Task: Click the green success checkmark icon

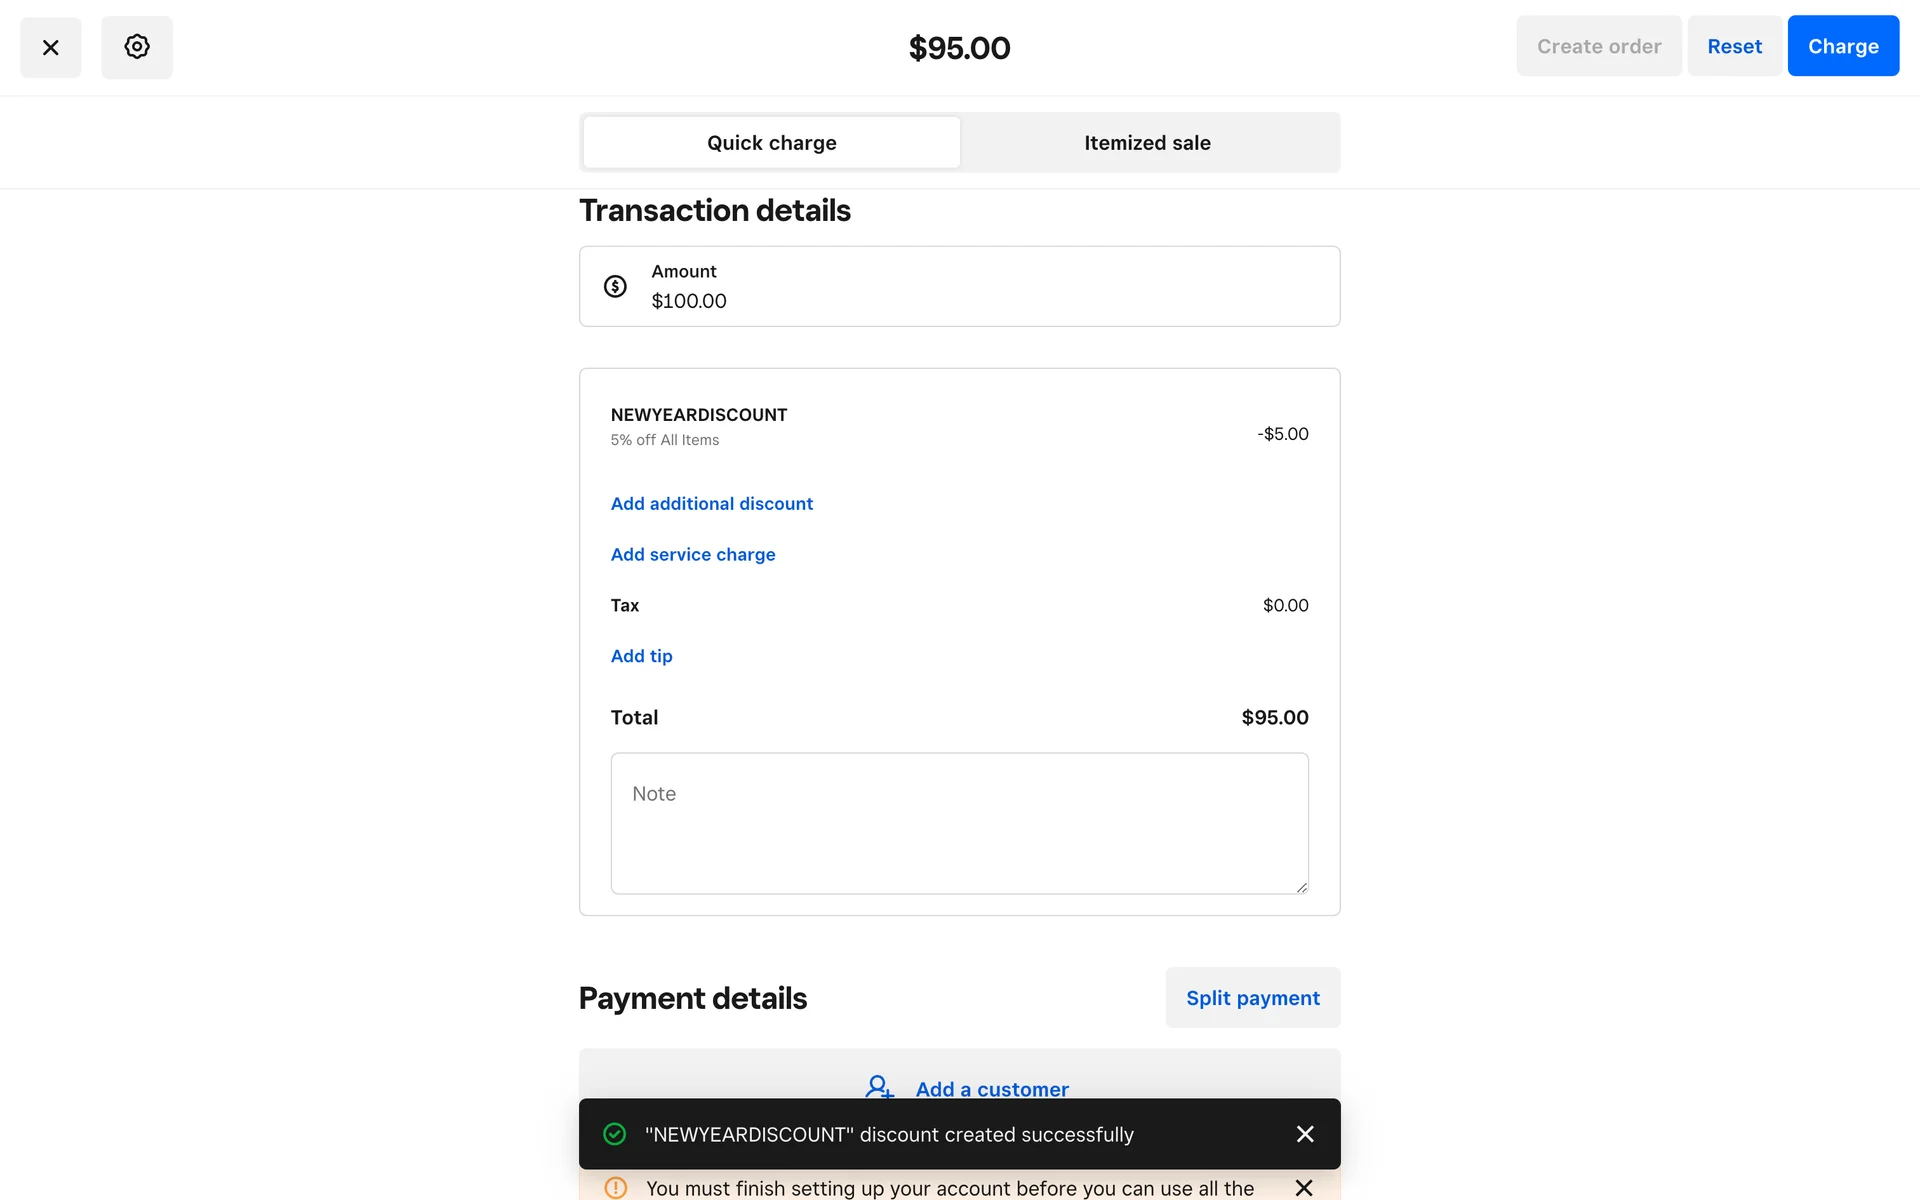Action: (615, 1134)
